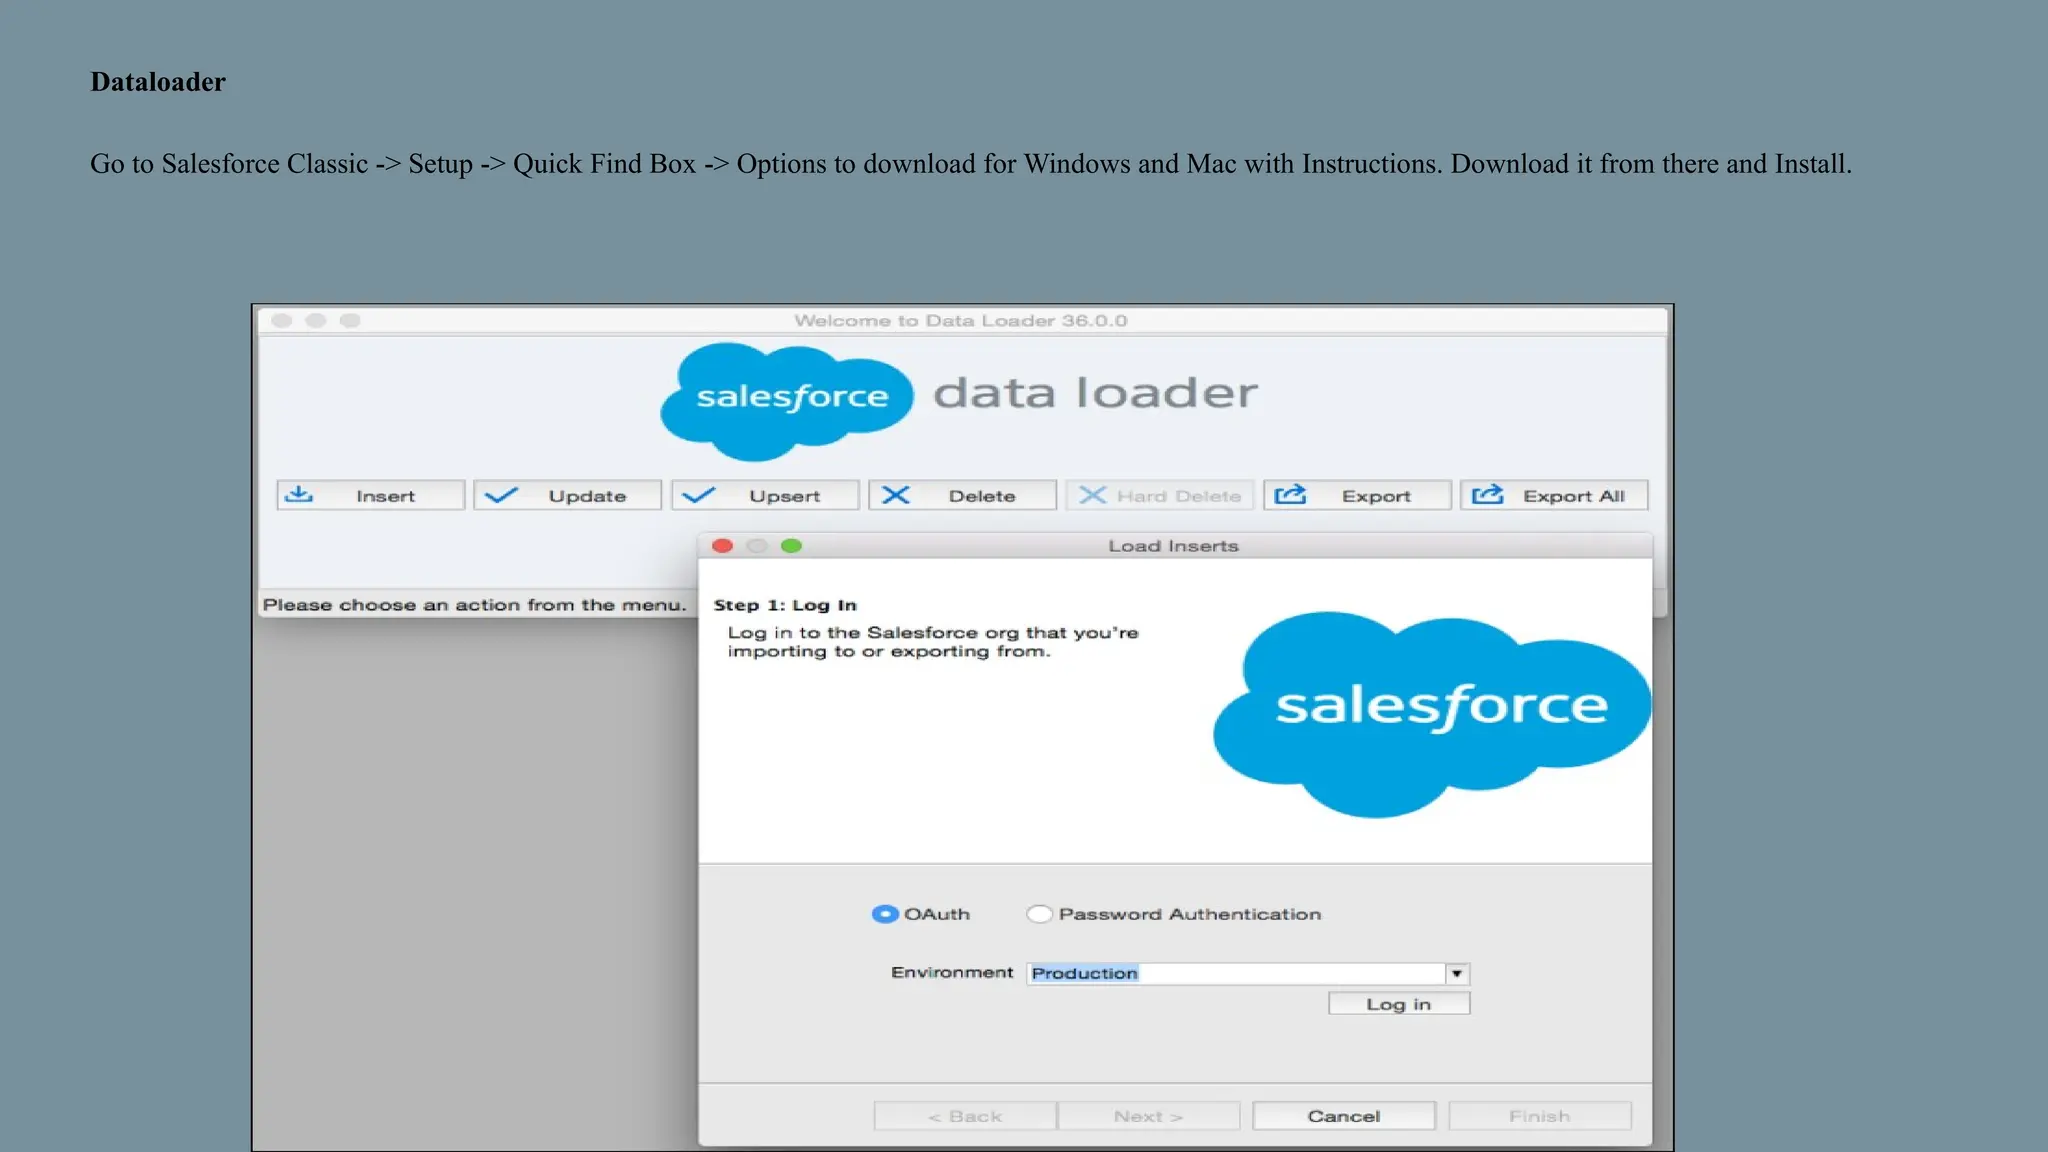Click the 'Step 1: Log In' heading
Viewport: 2048px width, 1152px height.
[785, 605]
